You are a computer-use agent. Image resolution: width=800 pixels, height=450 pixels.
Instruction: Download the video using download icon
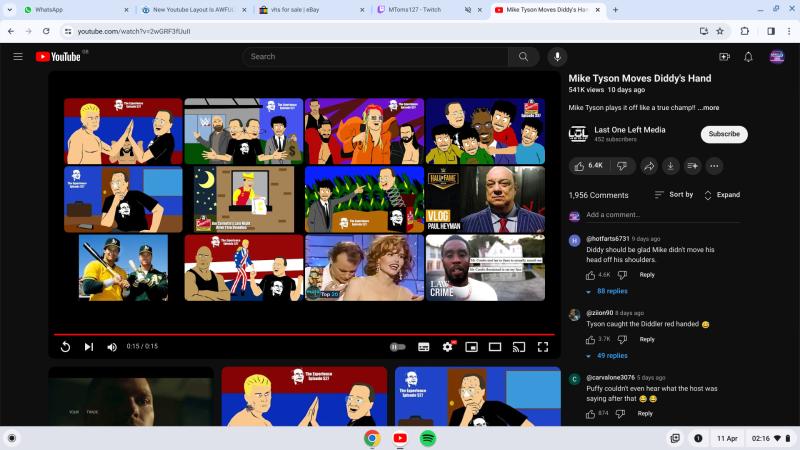671,165
